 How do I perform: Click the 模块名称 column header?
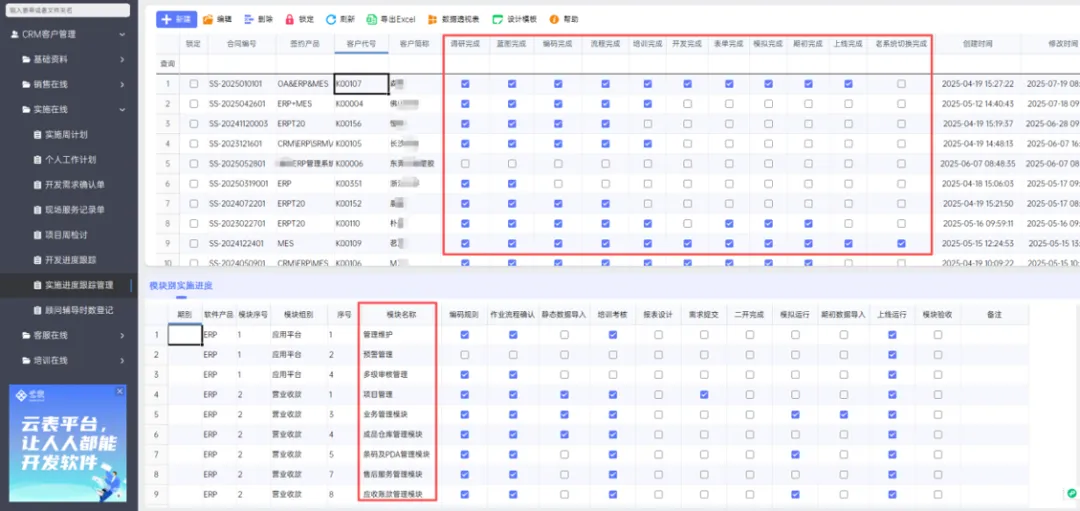click(x=403, y=314)
